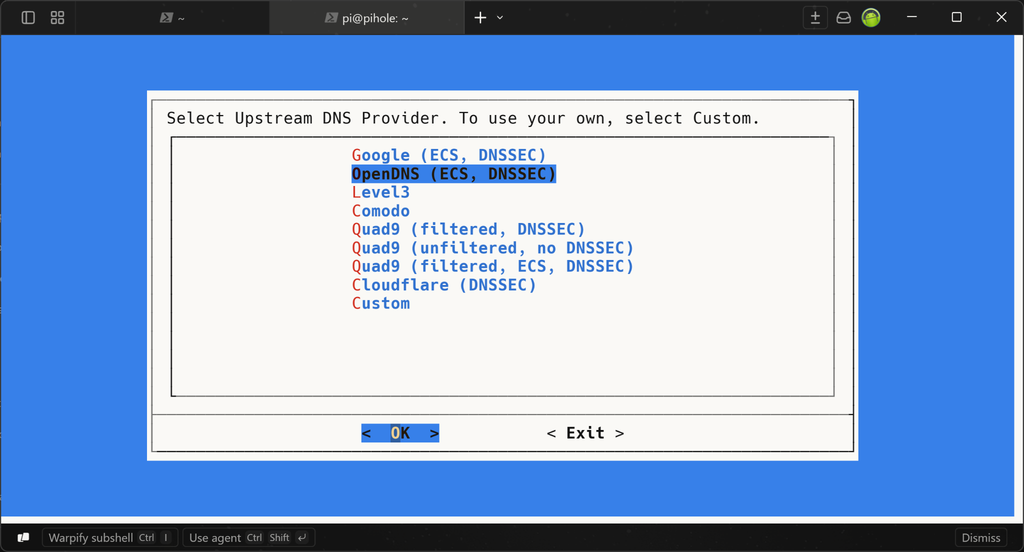Click the Warp logo in status bar
This screenshot has width=1024, height=552.
tap(23, 538)
